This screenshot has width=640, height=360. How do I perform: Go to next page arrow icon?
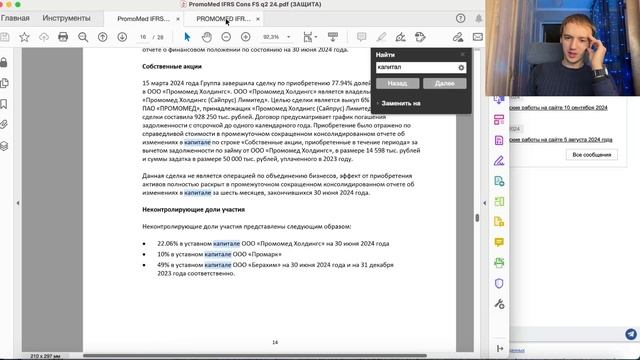(x=122, y=37)
